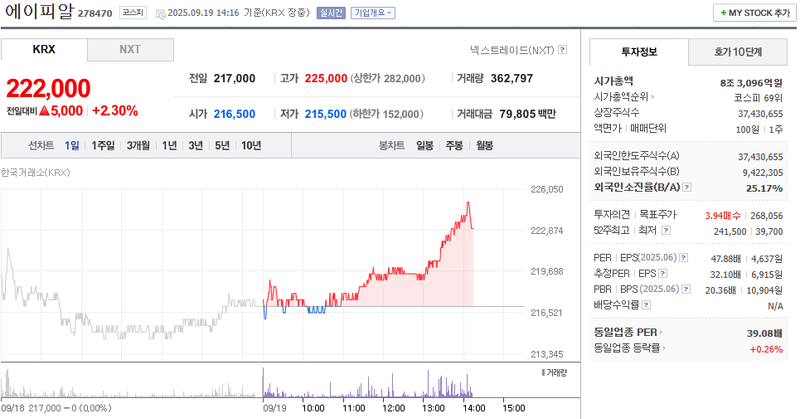Viewport: 800px width, 419px height.
Task: Click the 47.88배 PER value
Action: point(726,259)
